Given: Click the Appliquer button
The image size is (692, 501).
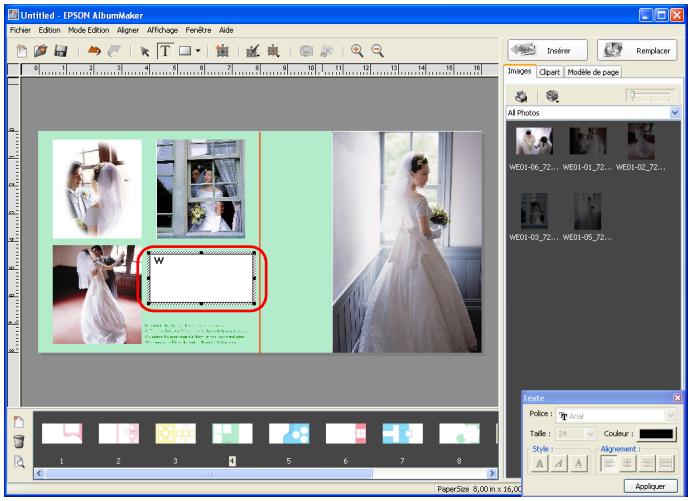Looking at the screenshot, I should pyautogui.click(x=651, y=486).
